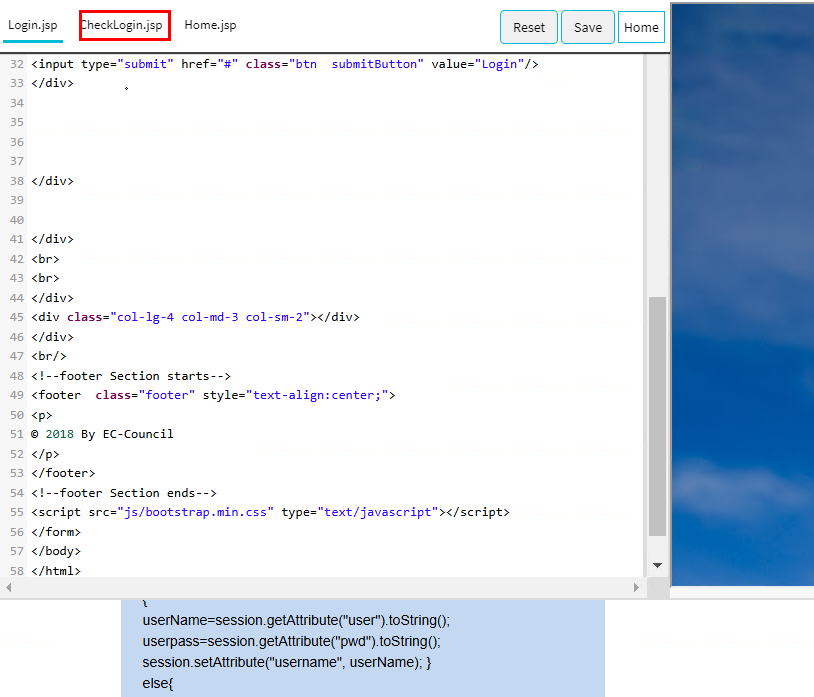
Task: Click the <br> on line 43
Action: pyautogui.click(x=45, y=278)
